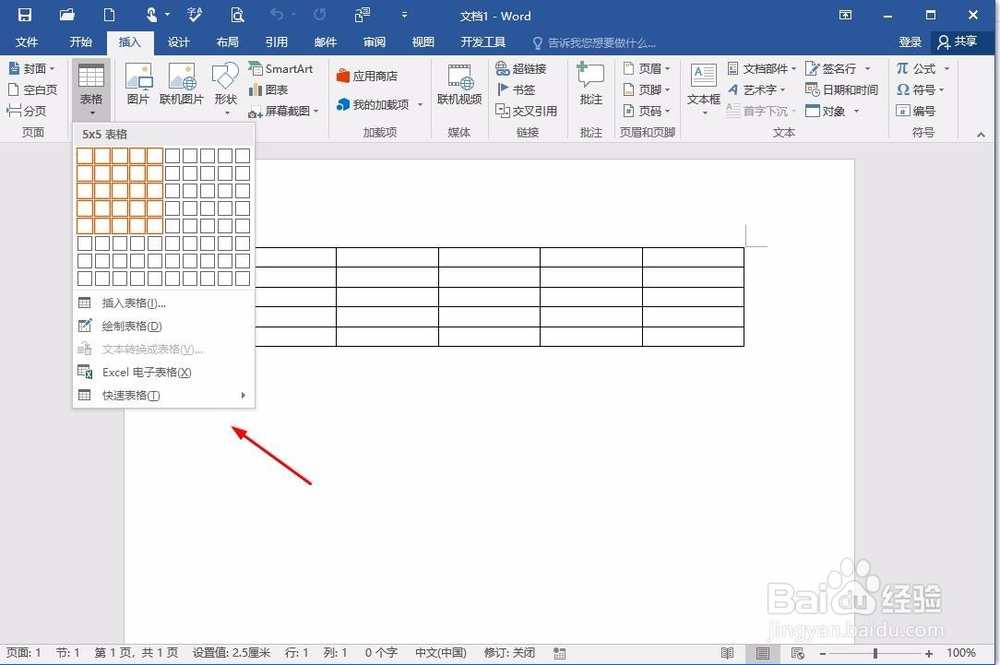Insert Date and Time (日期和时间)
Viewport: 1000px width, 665px height.
[842, 89]
